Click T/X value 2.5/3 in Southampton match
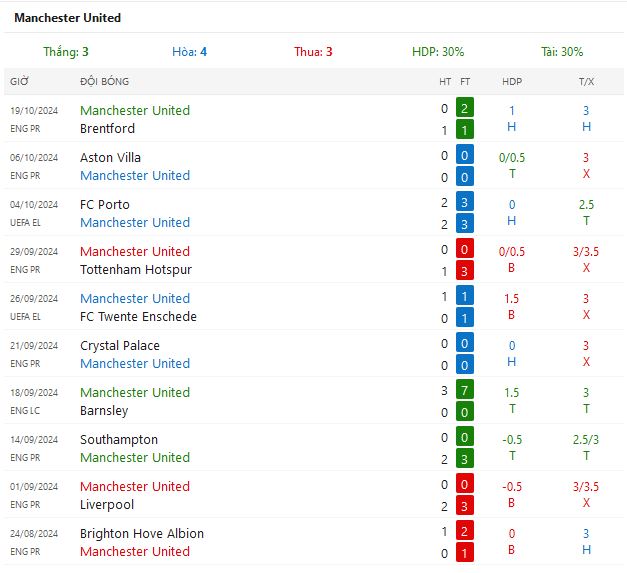The width and height of the screenshot is (627, 573). 586,440
